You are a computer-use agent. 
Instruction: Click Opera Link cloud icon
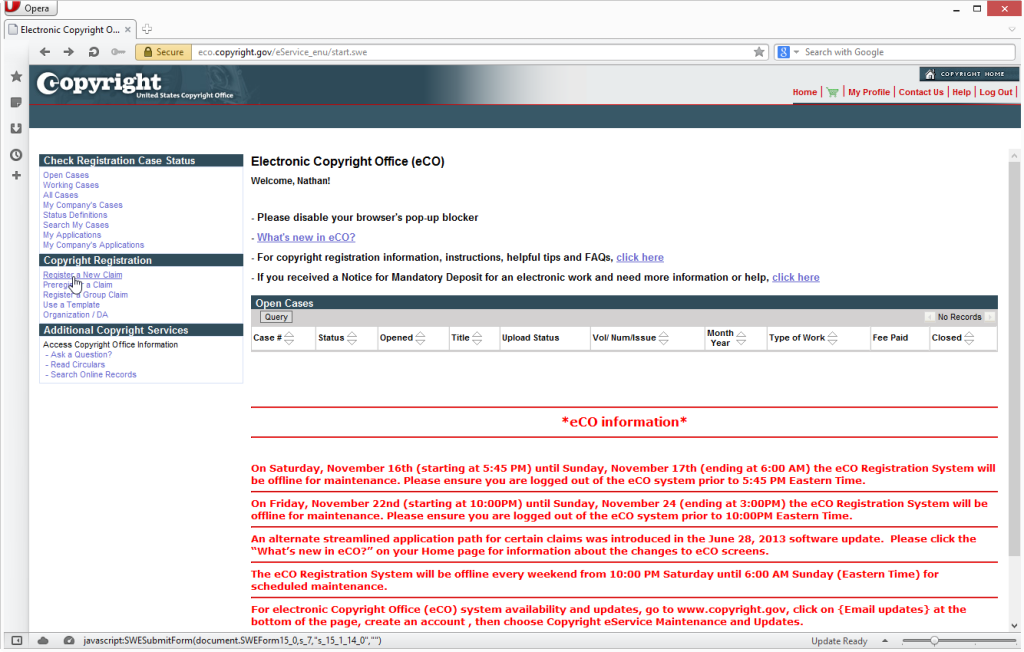43,641
